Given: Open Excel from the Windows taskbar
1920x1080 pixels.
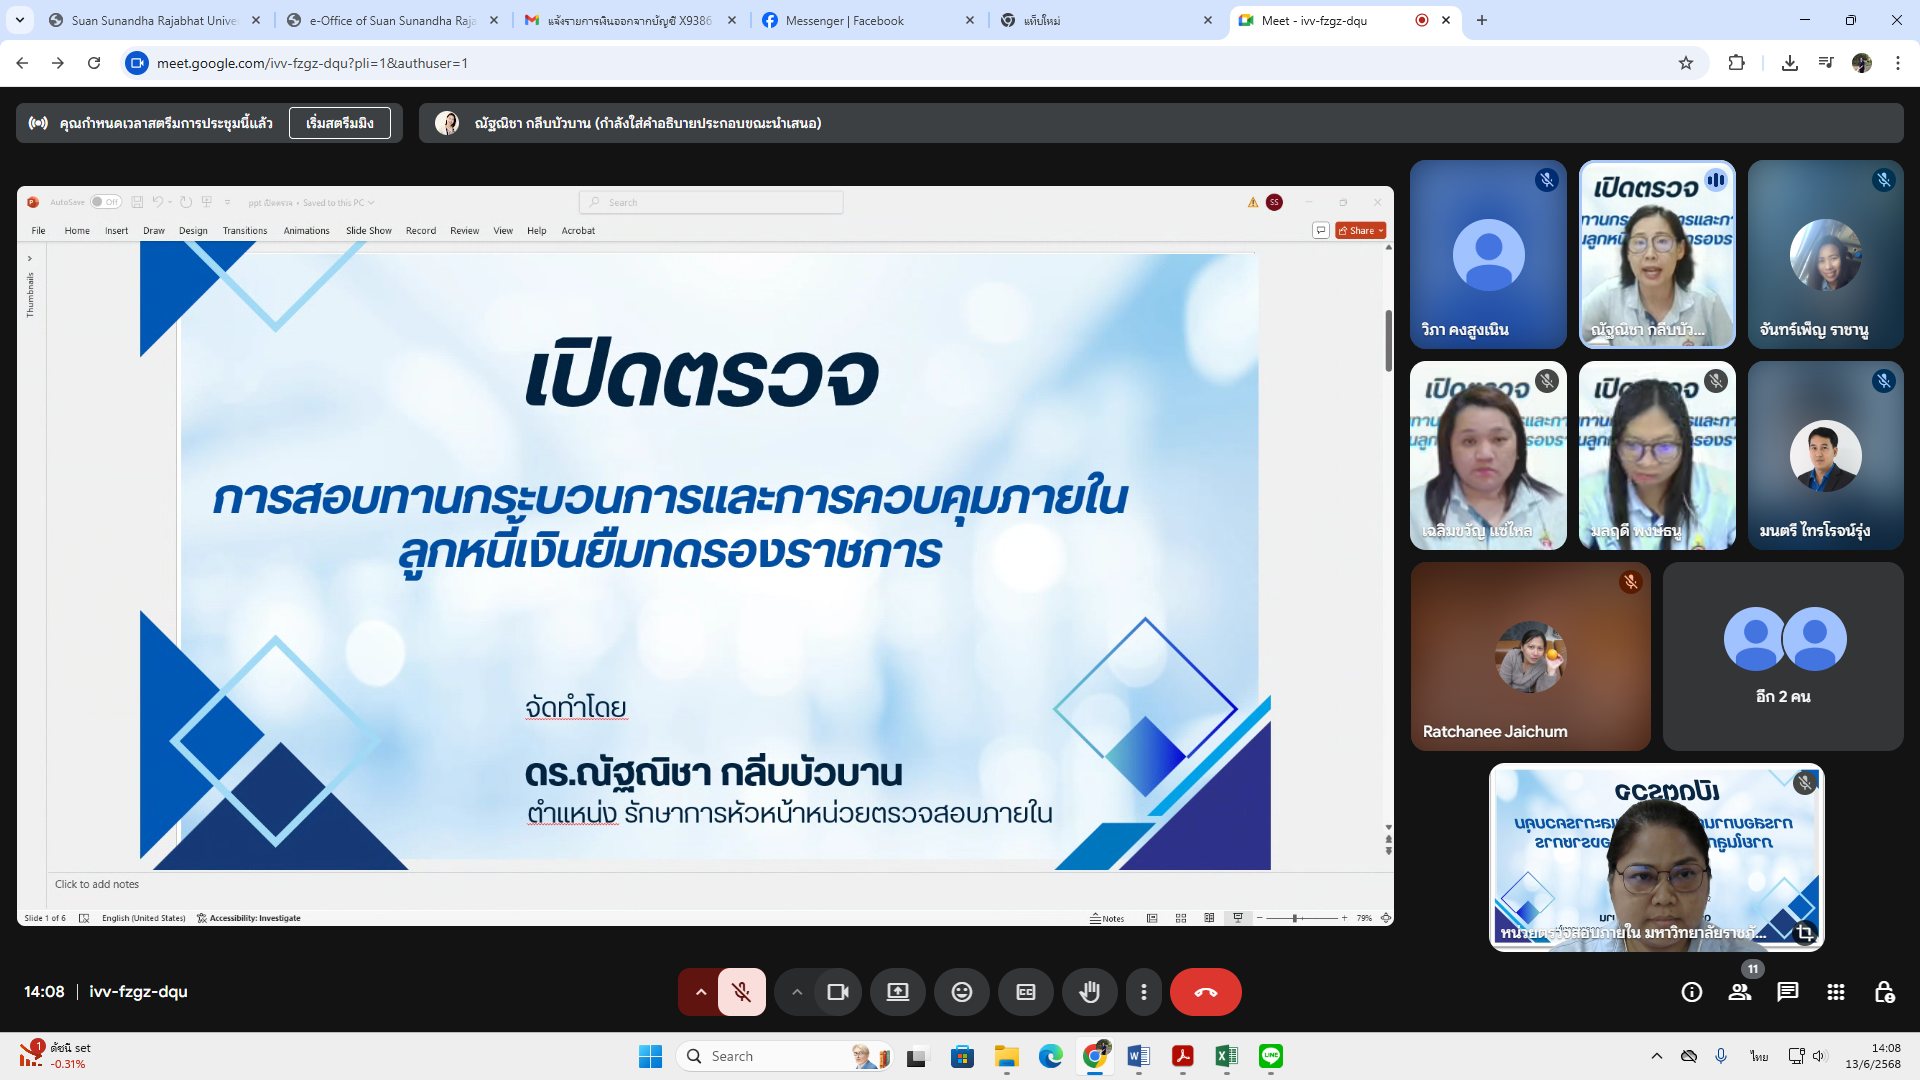Looking at the screenshot, I should click(x=1226, y=1056).
